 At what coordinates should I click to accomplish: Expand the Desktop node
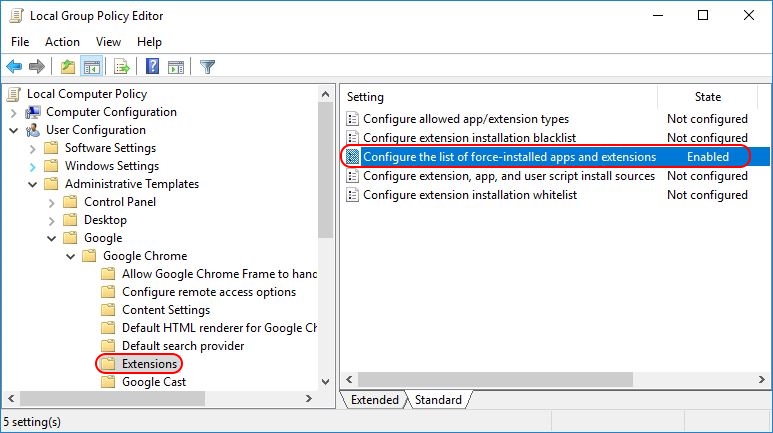(x=51, y=220)
